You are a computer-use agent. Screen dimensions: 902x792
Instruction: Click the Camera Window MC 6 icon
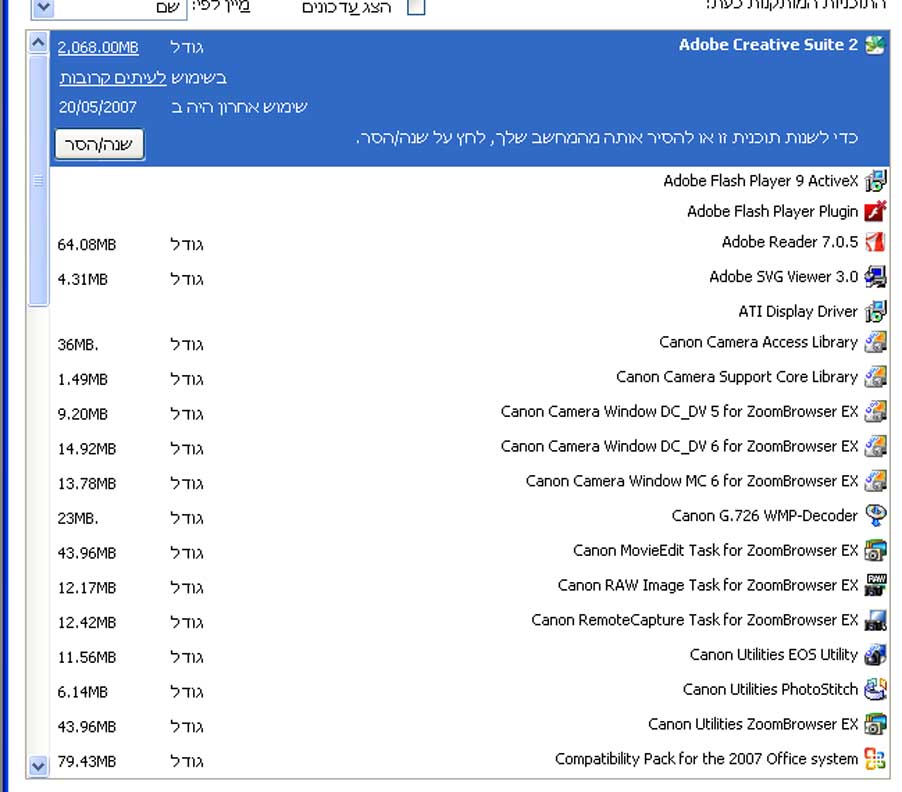click(876, 481)
